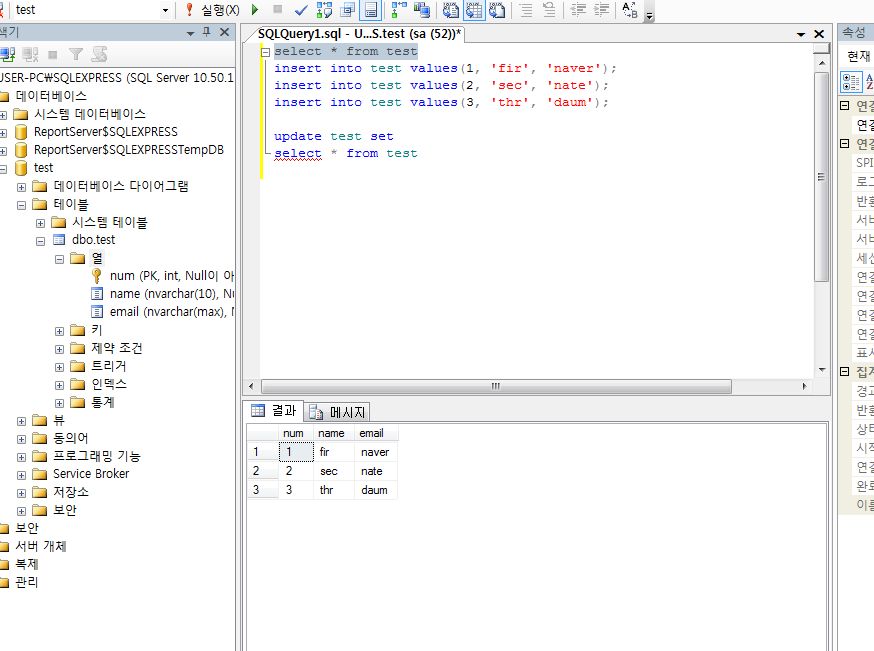Expand the 데이터베이스 다이어그램 folder
This screenshot has height=651, width=874.
click(21, 187)
